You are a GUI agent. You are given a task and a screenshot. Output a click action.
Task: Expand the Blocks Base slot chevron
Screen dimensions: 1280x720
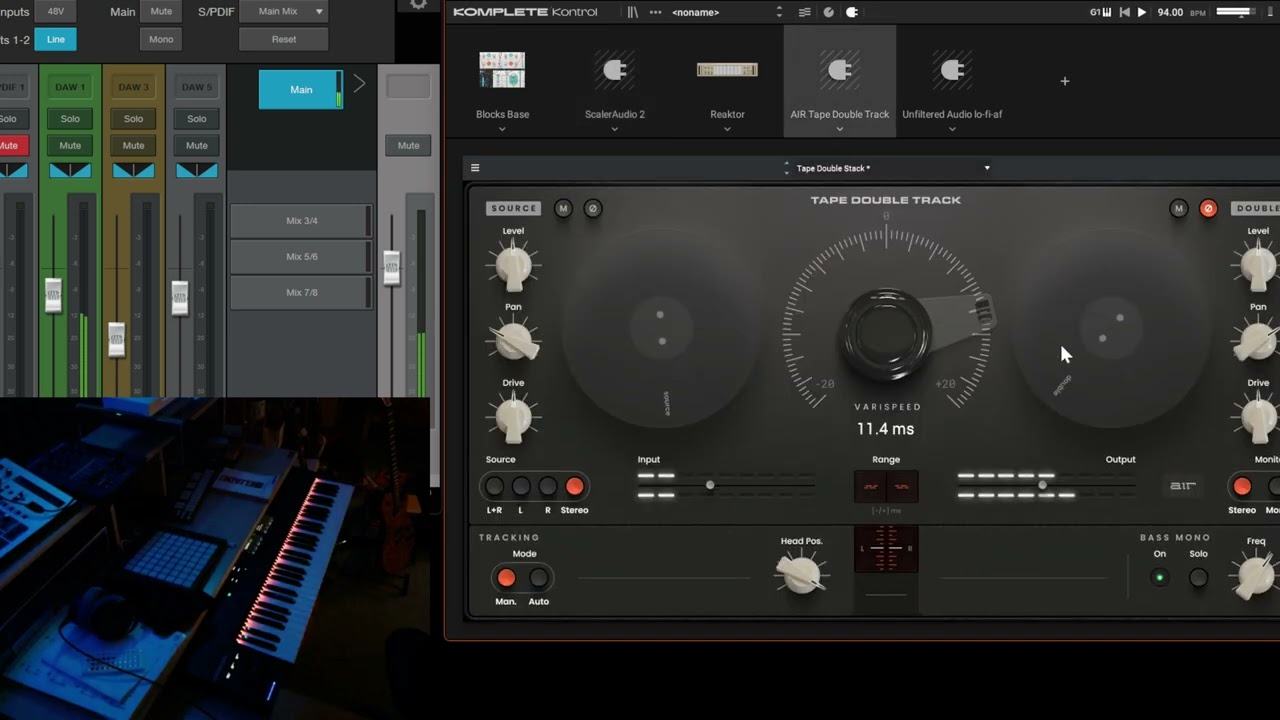point(502,129)
